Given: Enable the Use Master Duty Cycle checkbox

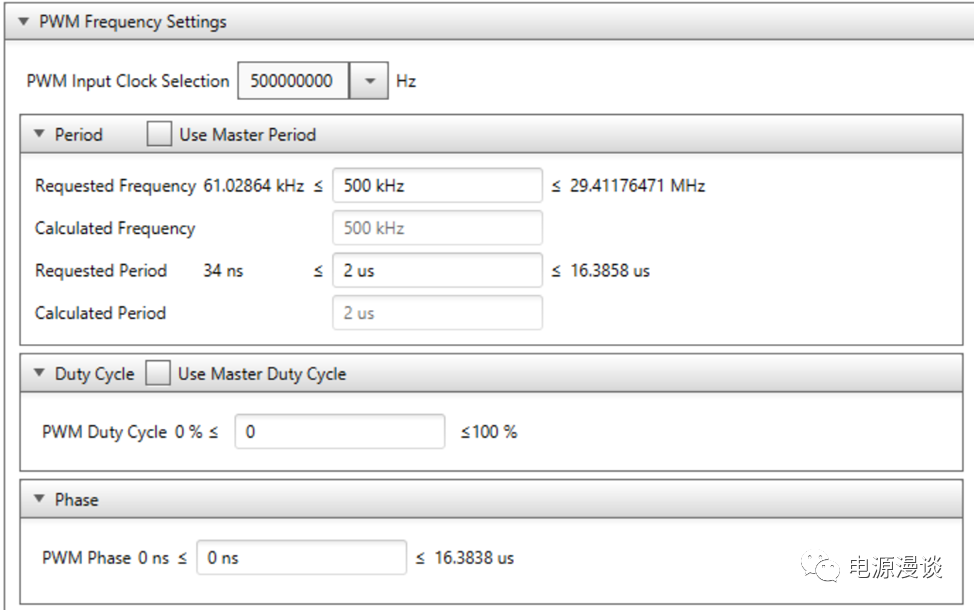Looking at the screenshot, I should tap(157, 374).
